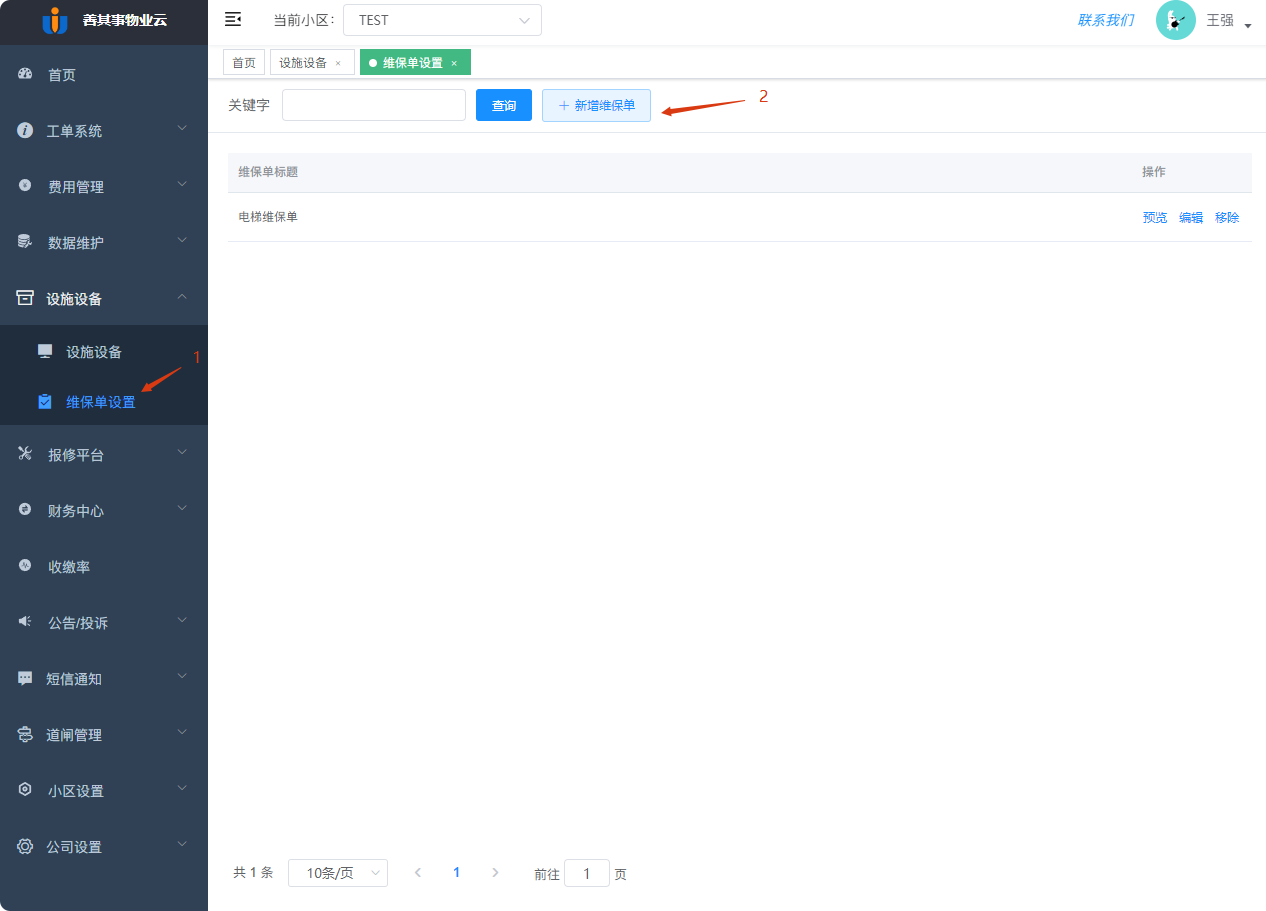Collapse the sidebar using the hamburger icon

[233, 19]
